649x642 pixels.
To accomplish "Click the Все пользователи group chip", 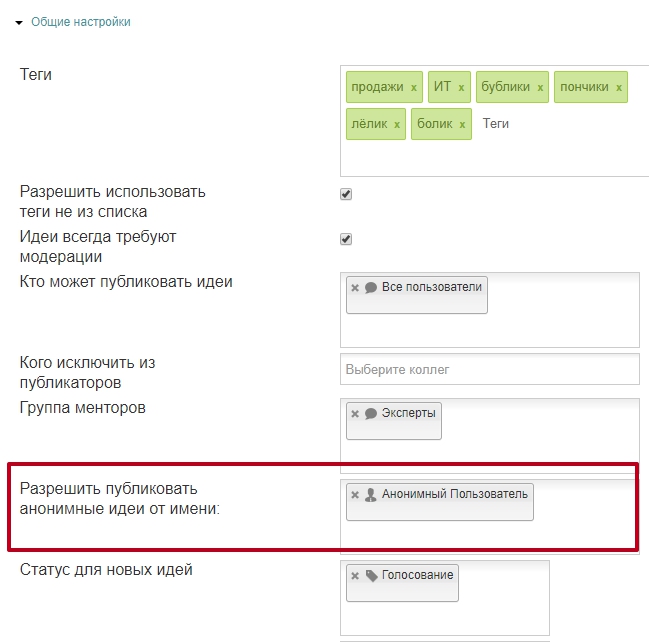I will pyautogui.click(x=417, y=295).
